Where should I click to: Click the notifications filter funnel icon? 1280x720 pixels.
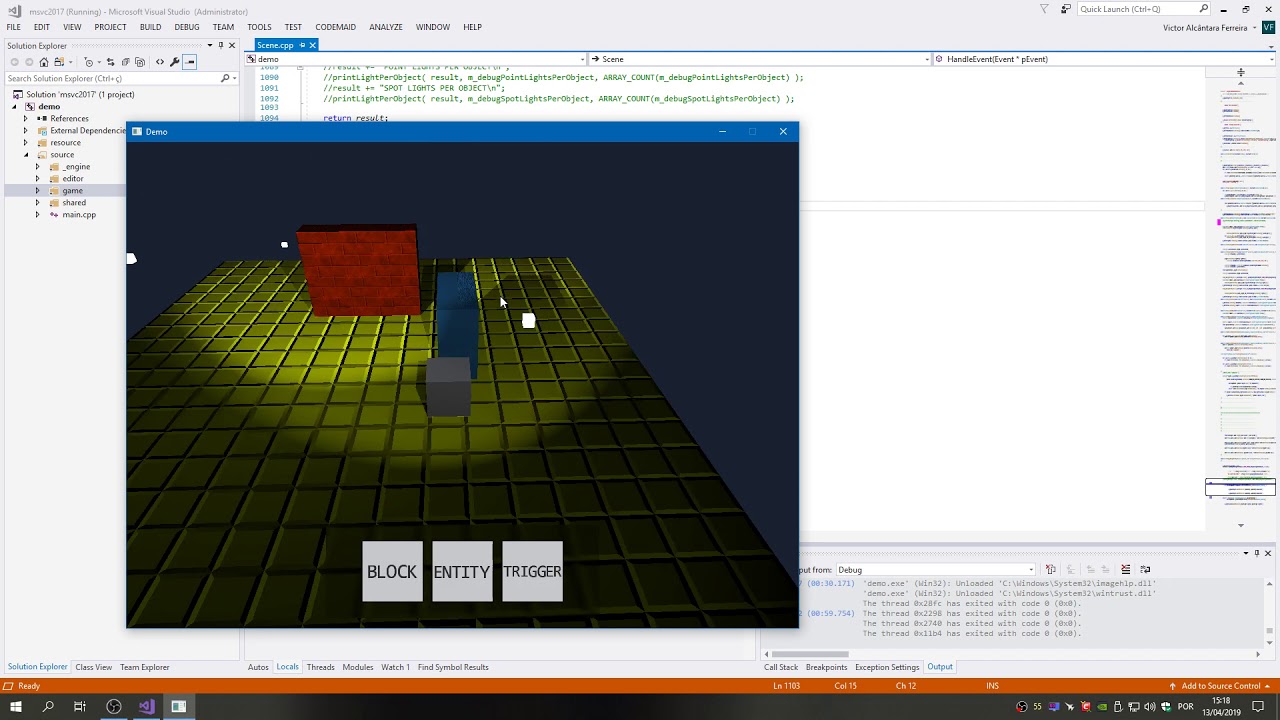click(1044, 9)
